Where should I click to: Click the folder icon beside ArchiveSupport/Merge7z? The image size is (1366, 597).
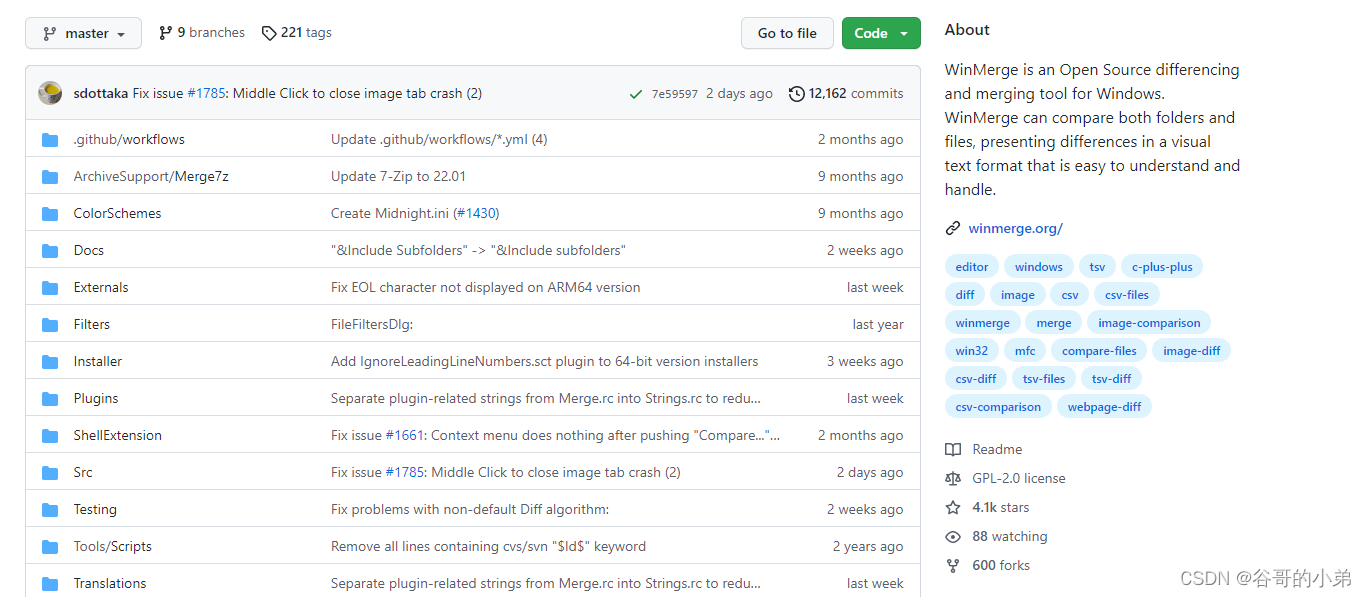tap(50, 177)
